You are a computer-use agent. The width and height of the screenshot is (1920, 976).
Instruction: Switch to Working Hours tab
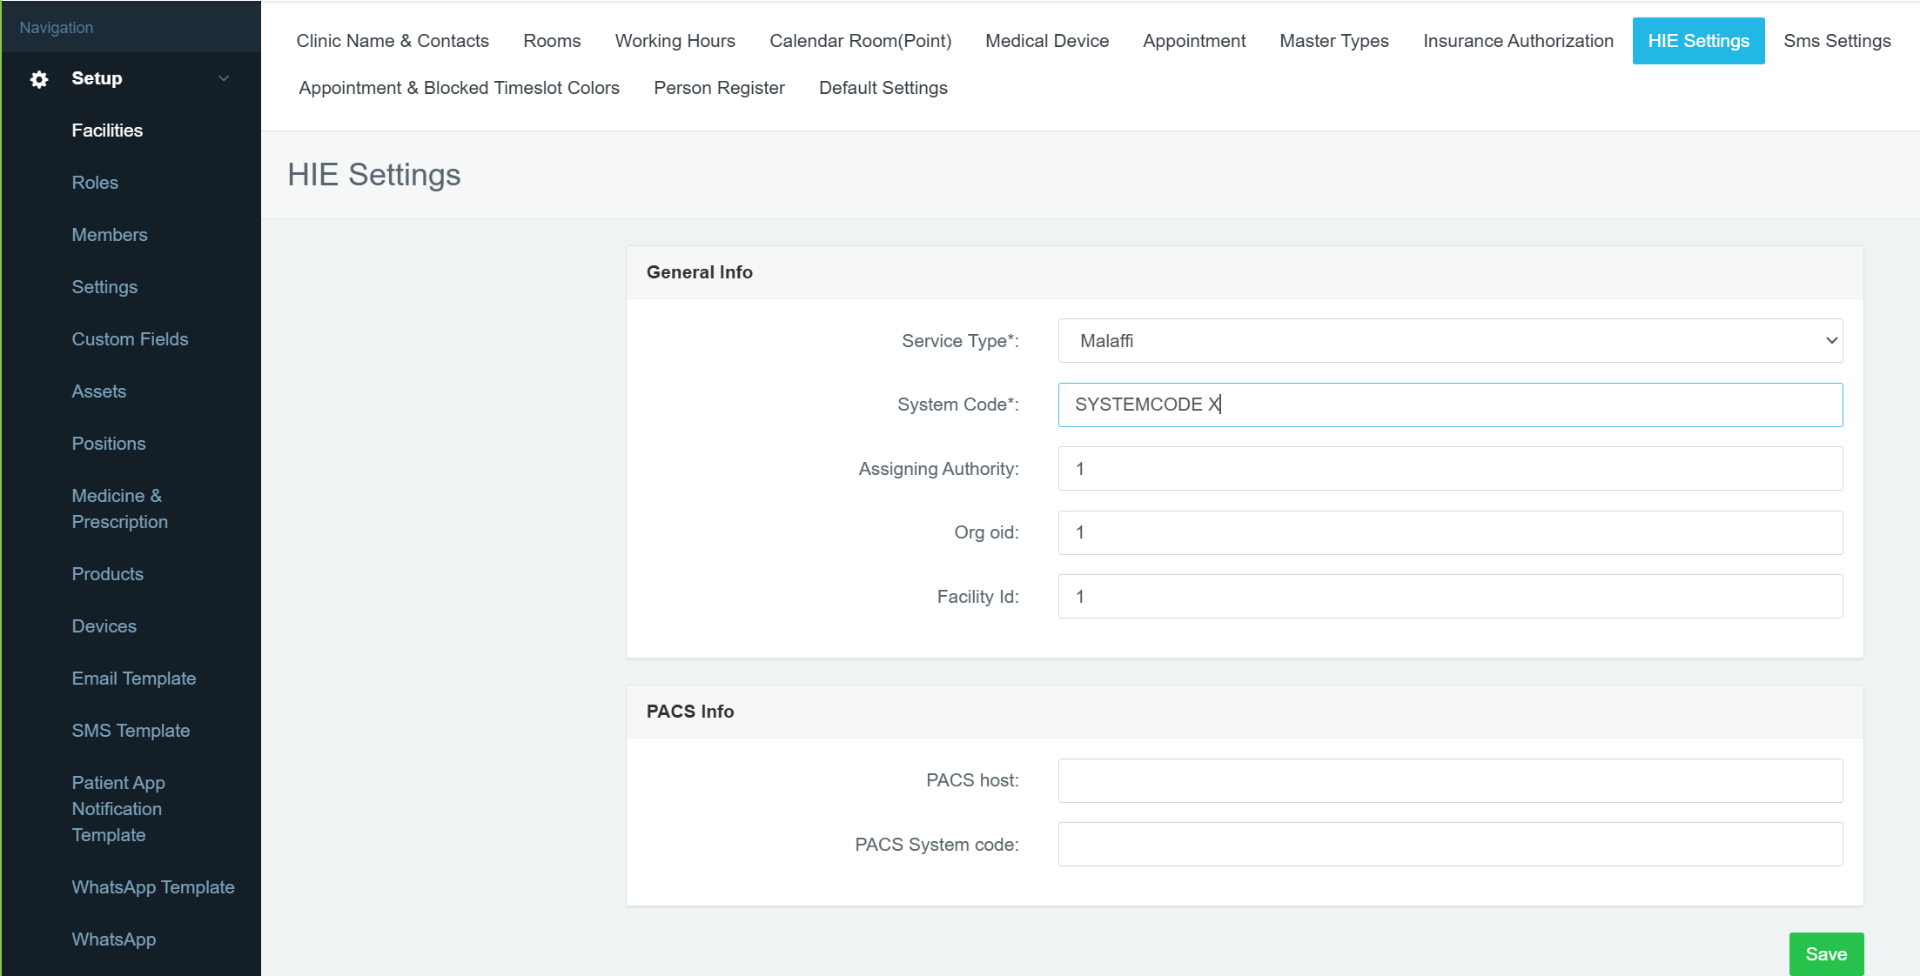click(x=675, y=41)
